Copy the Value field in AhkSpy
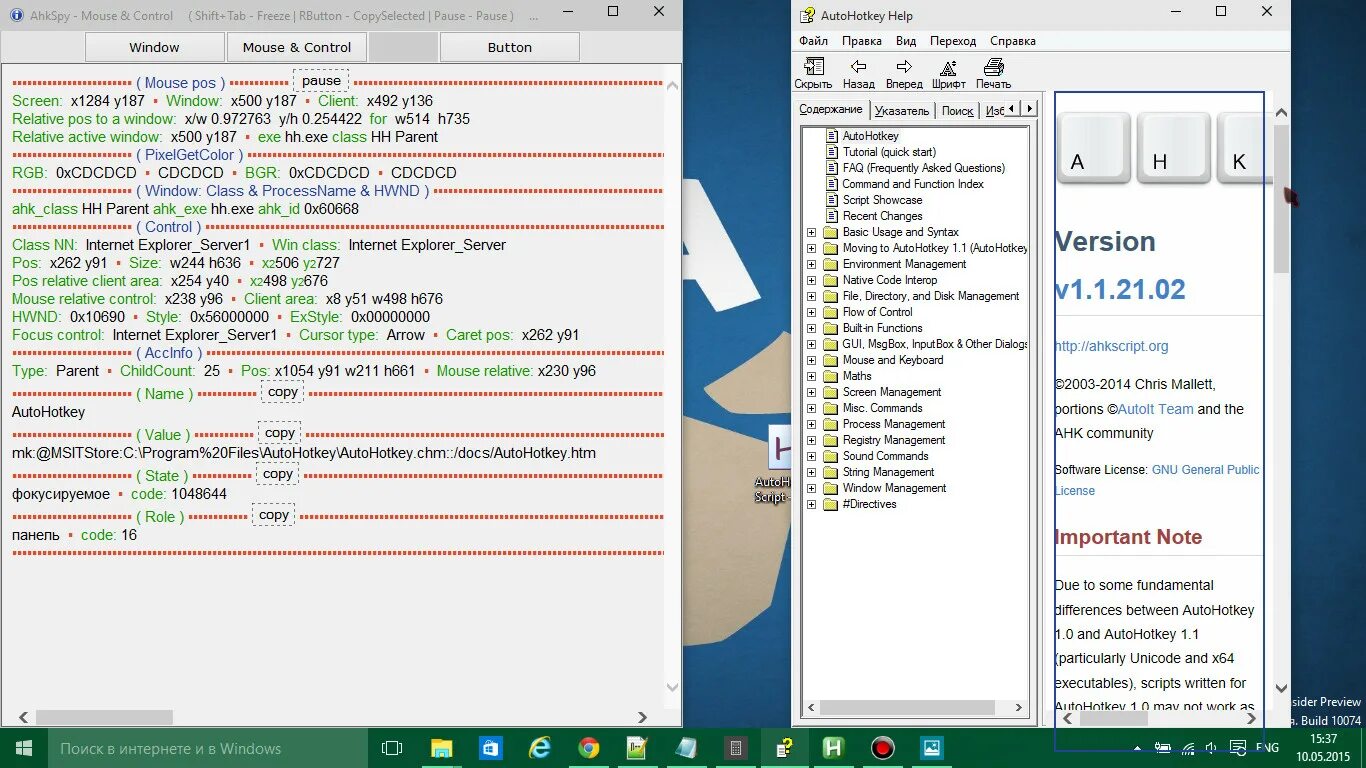This screenshot has width=1366, height=768. (280, 433)
